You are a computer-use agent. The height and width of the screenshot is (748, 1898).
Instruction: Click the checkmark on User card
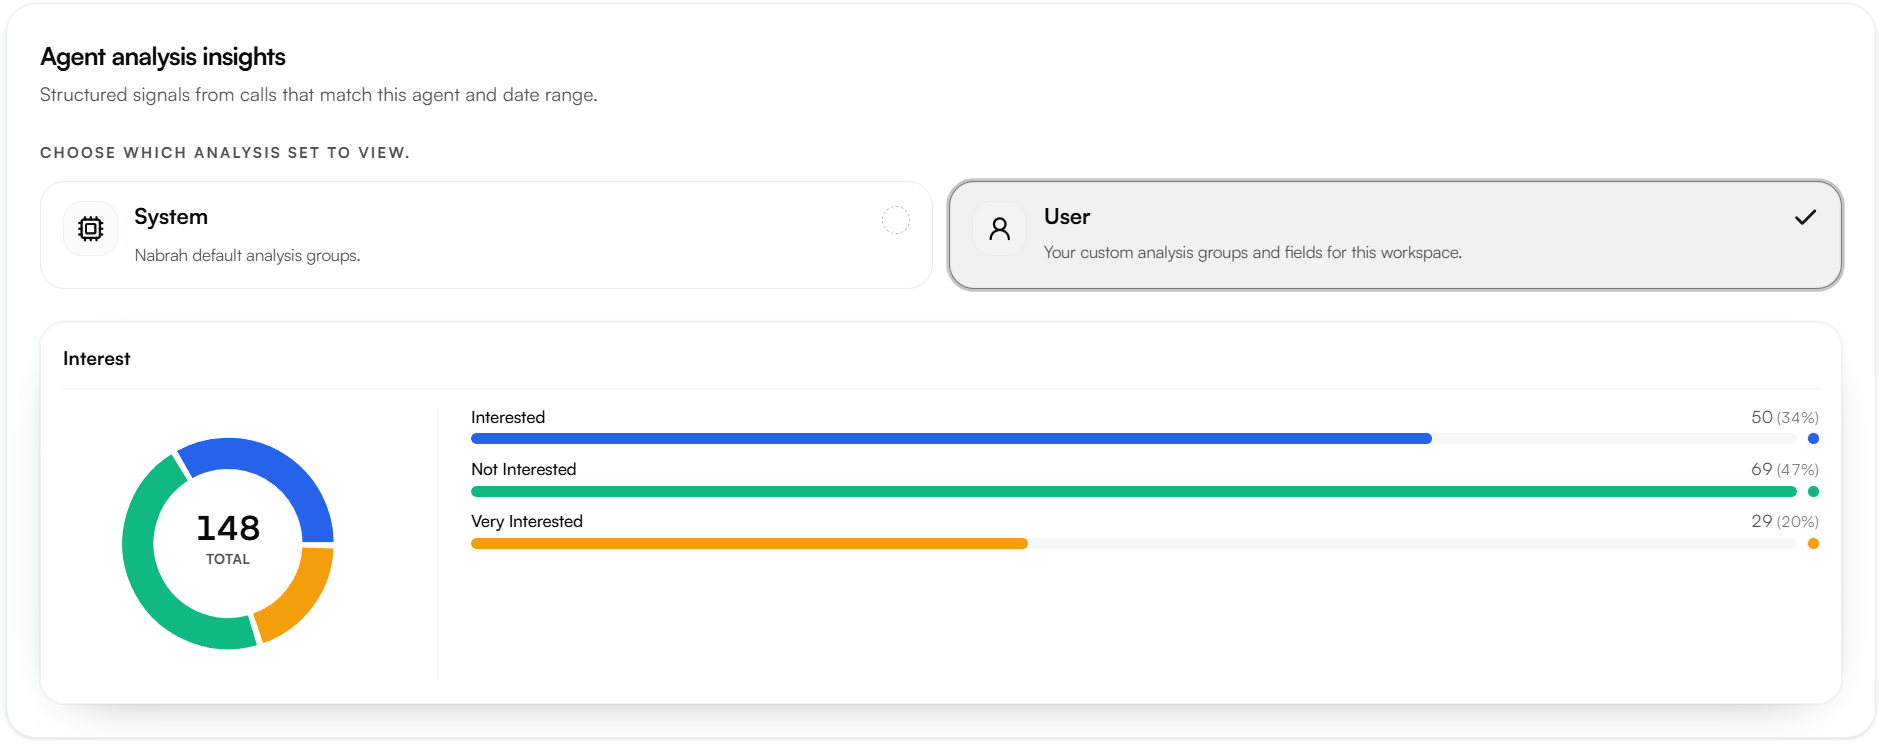[1805, 217]
